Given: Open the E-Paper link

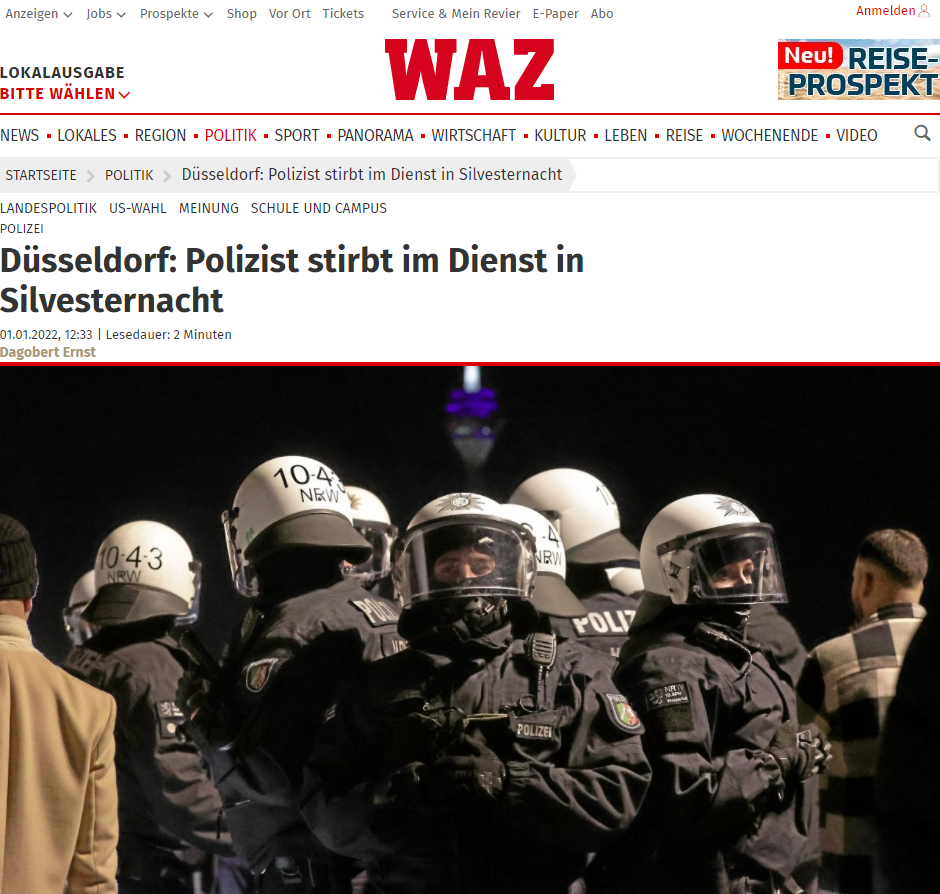Looking at the screenshot, I should coord(555,14).
